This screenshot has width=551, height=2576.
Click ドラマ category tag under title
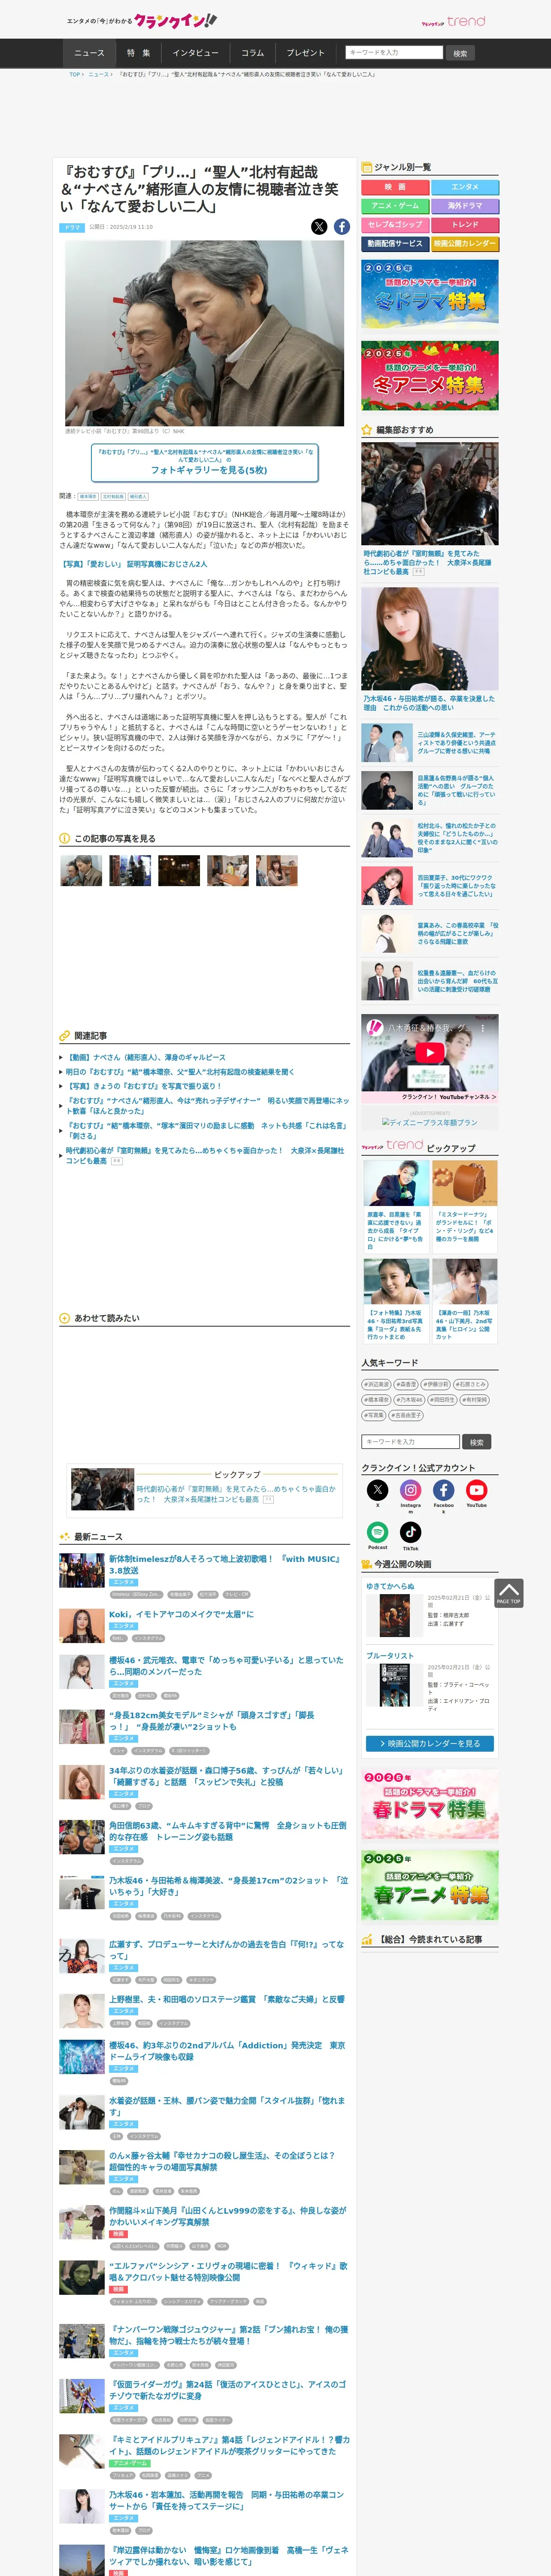(72, 227)
